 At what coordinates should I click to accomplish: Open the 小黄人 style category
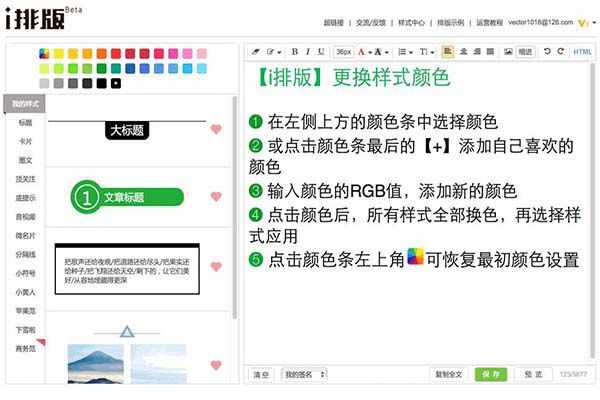26,292
